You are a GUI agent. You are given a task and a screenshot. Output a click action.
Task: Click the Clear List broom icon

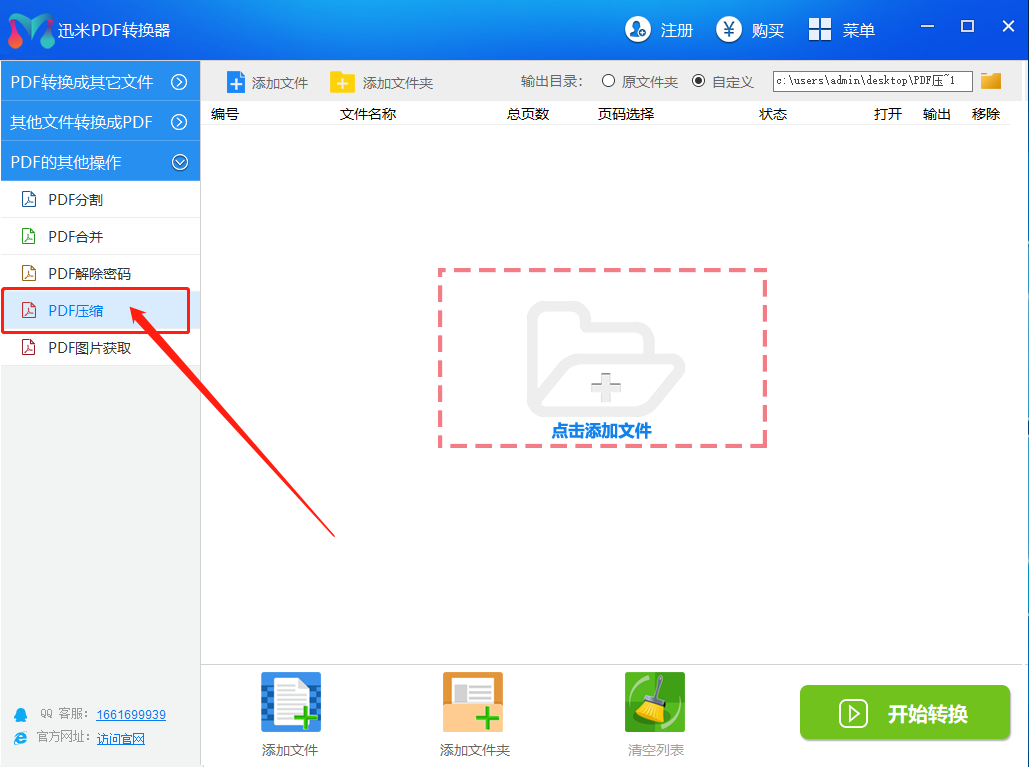655,702
